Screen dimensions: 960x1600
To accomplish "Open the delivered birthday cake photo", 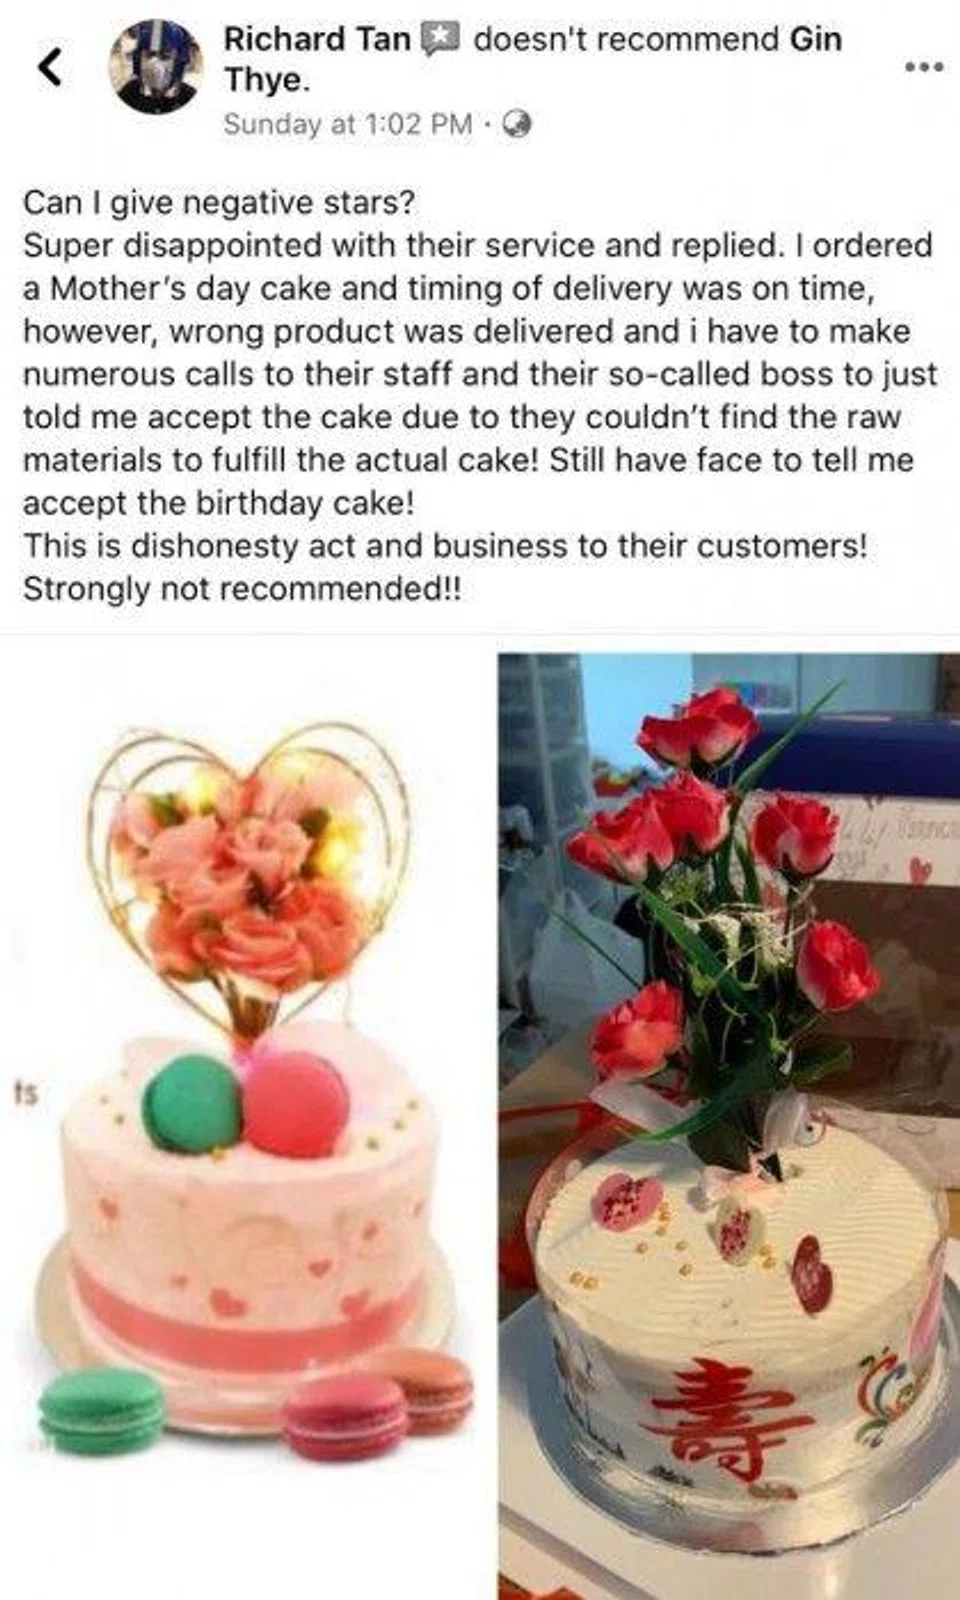I will tap(729, 1126).
